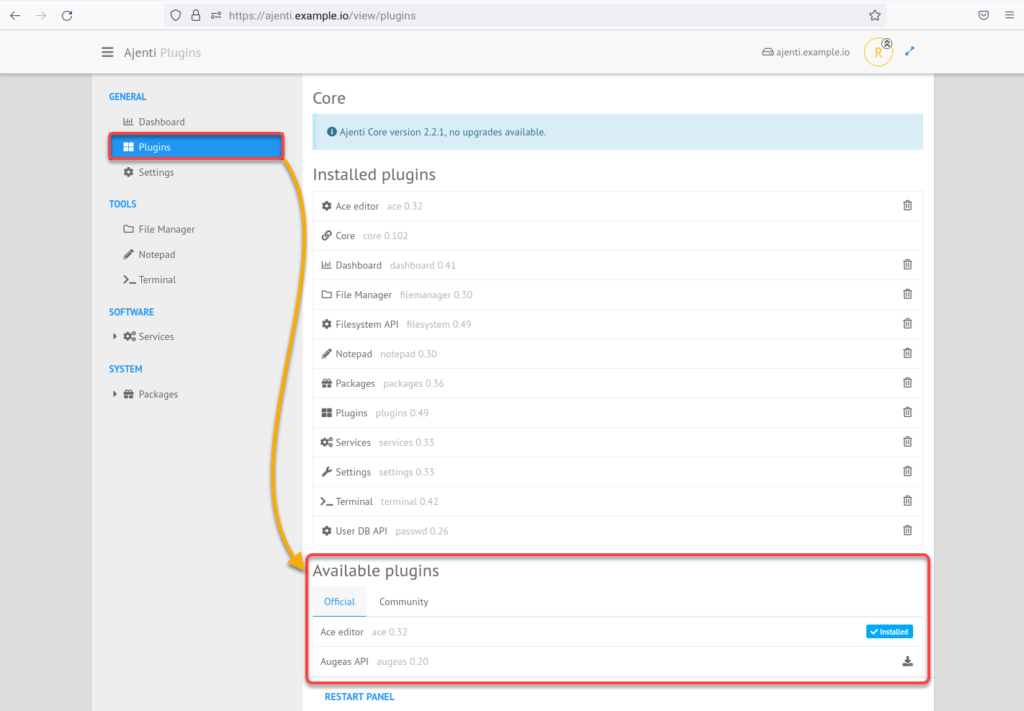This screenshot has width=1024, height=711.
Task: Delete the Terminal plugin using its trash icon
Action: 907,501
